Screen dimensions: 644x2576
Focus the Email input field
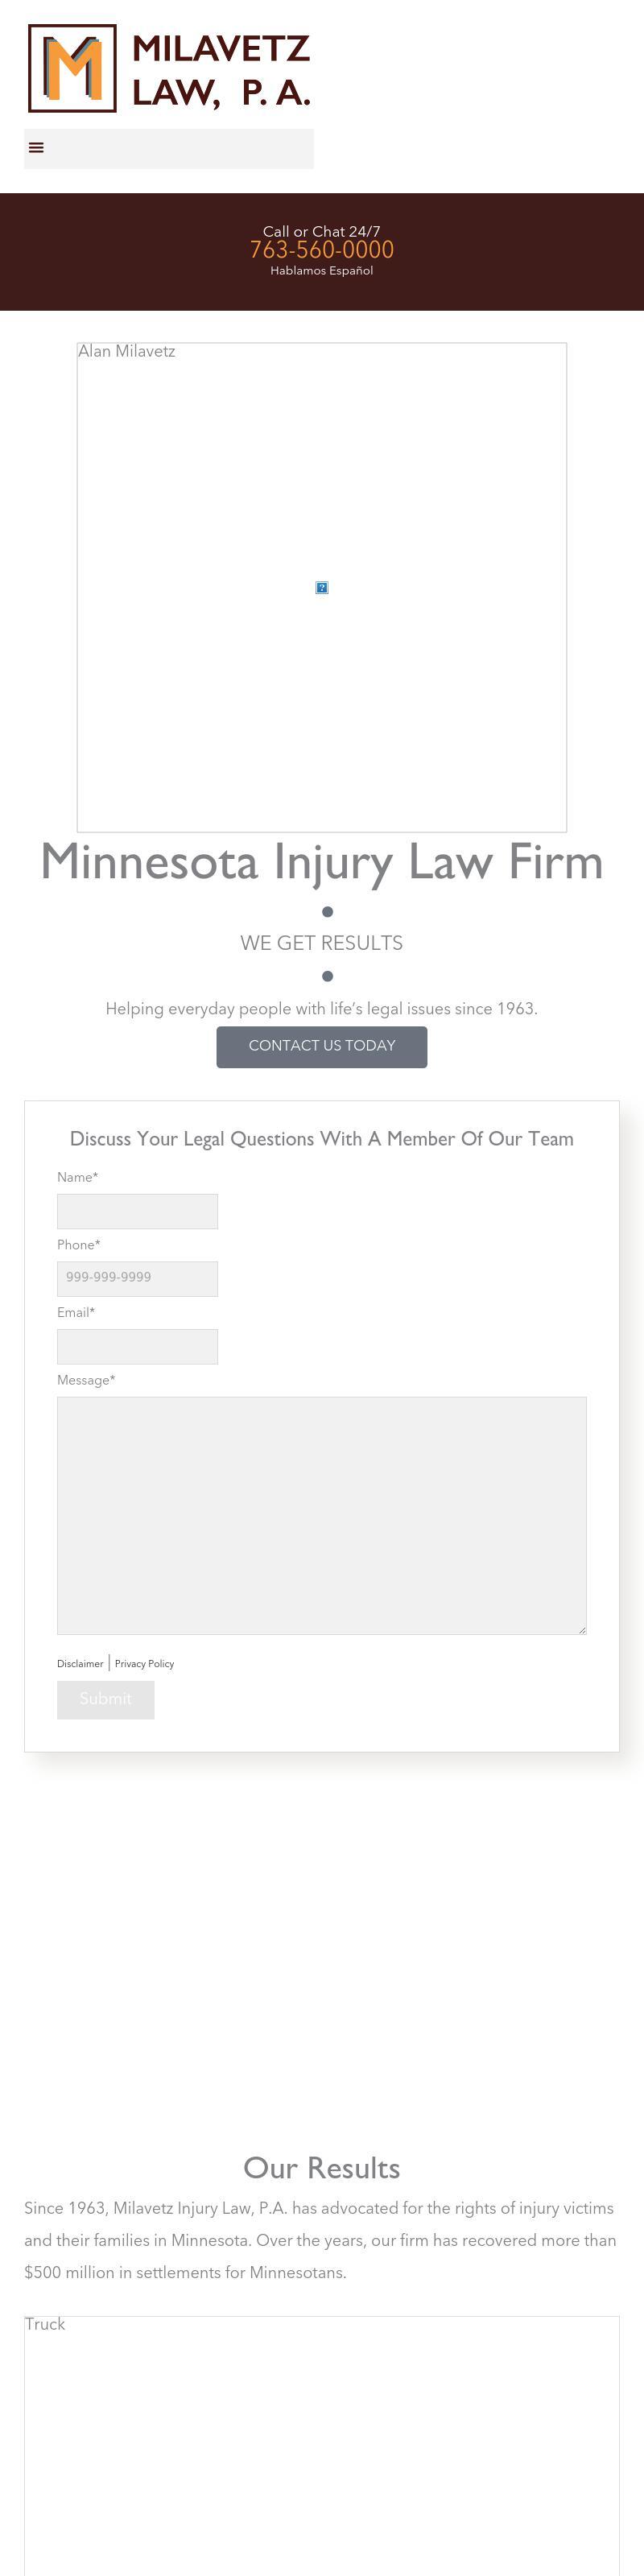(x=137, y=1346)
